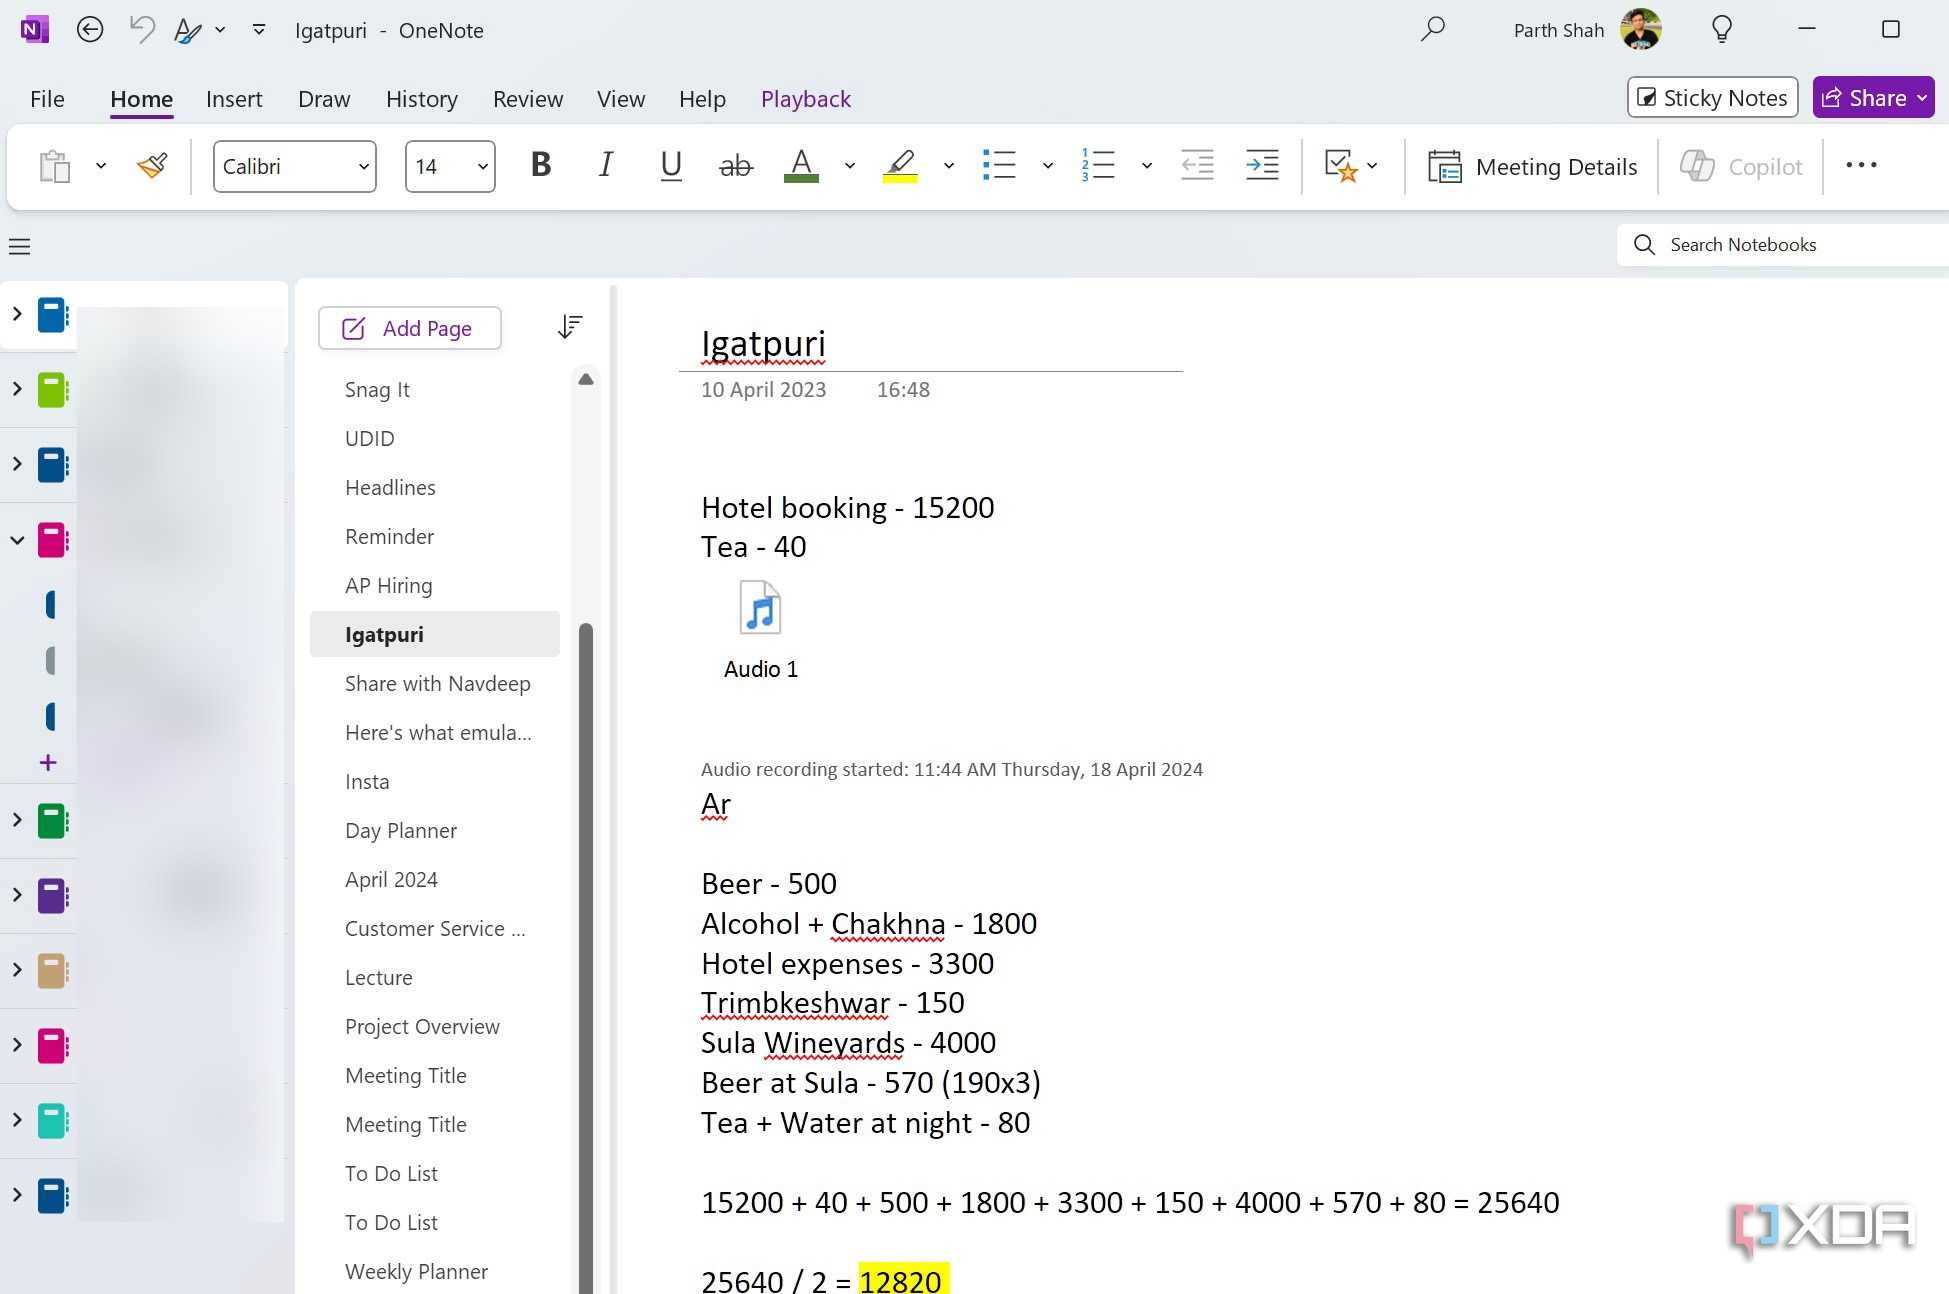Open the font color dropdown arrow
The height and width of the screenshot is (1294, 1949).
pos(850,166)
